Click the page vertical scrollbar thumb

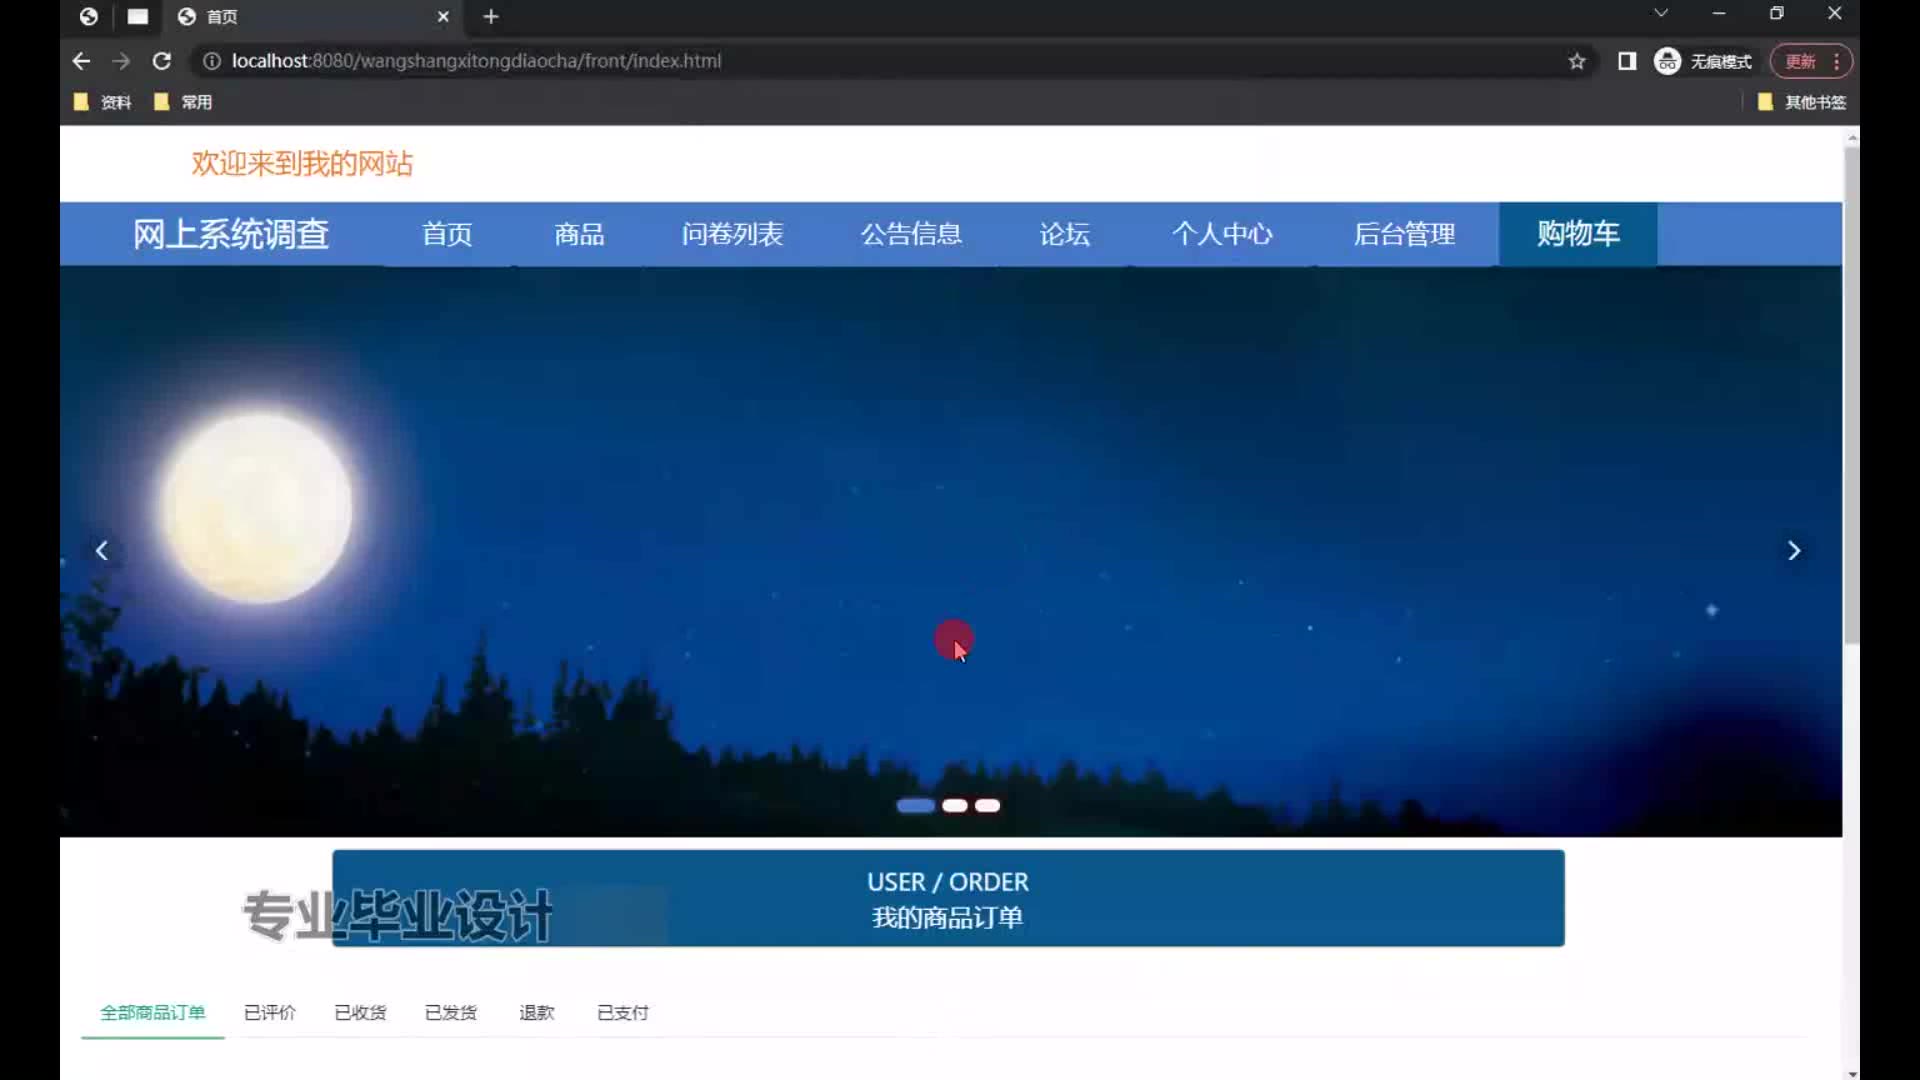click(x=1852, y=395)
